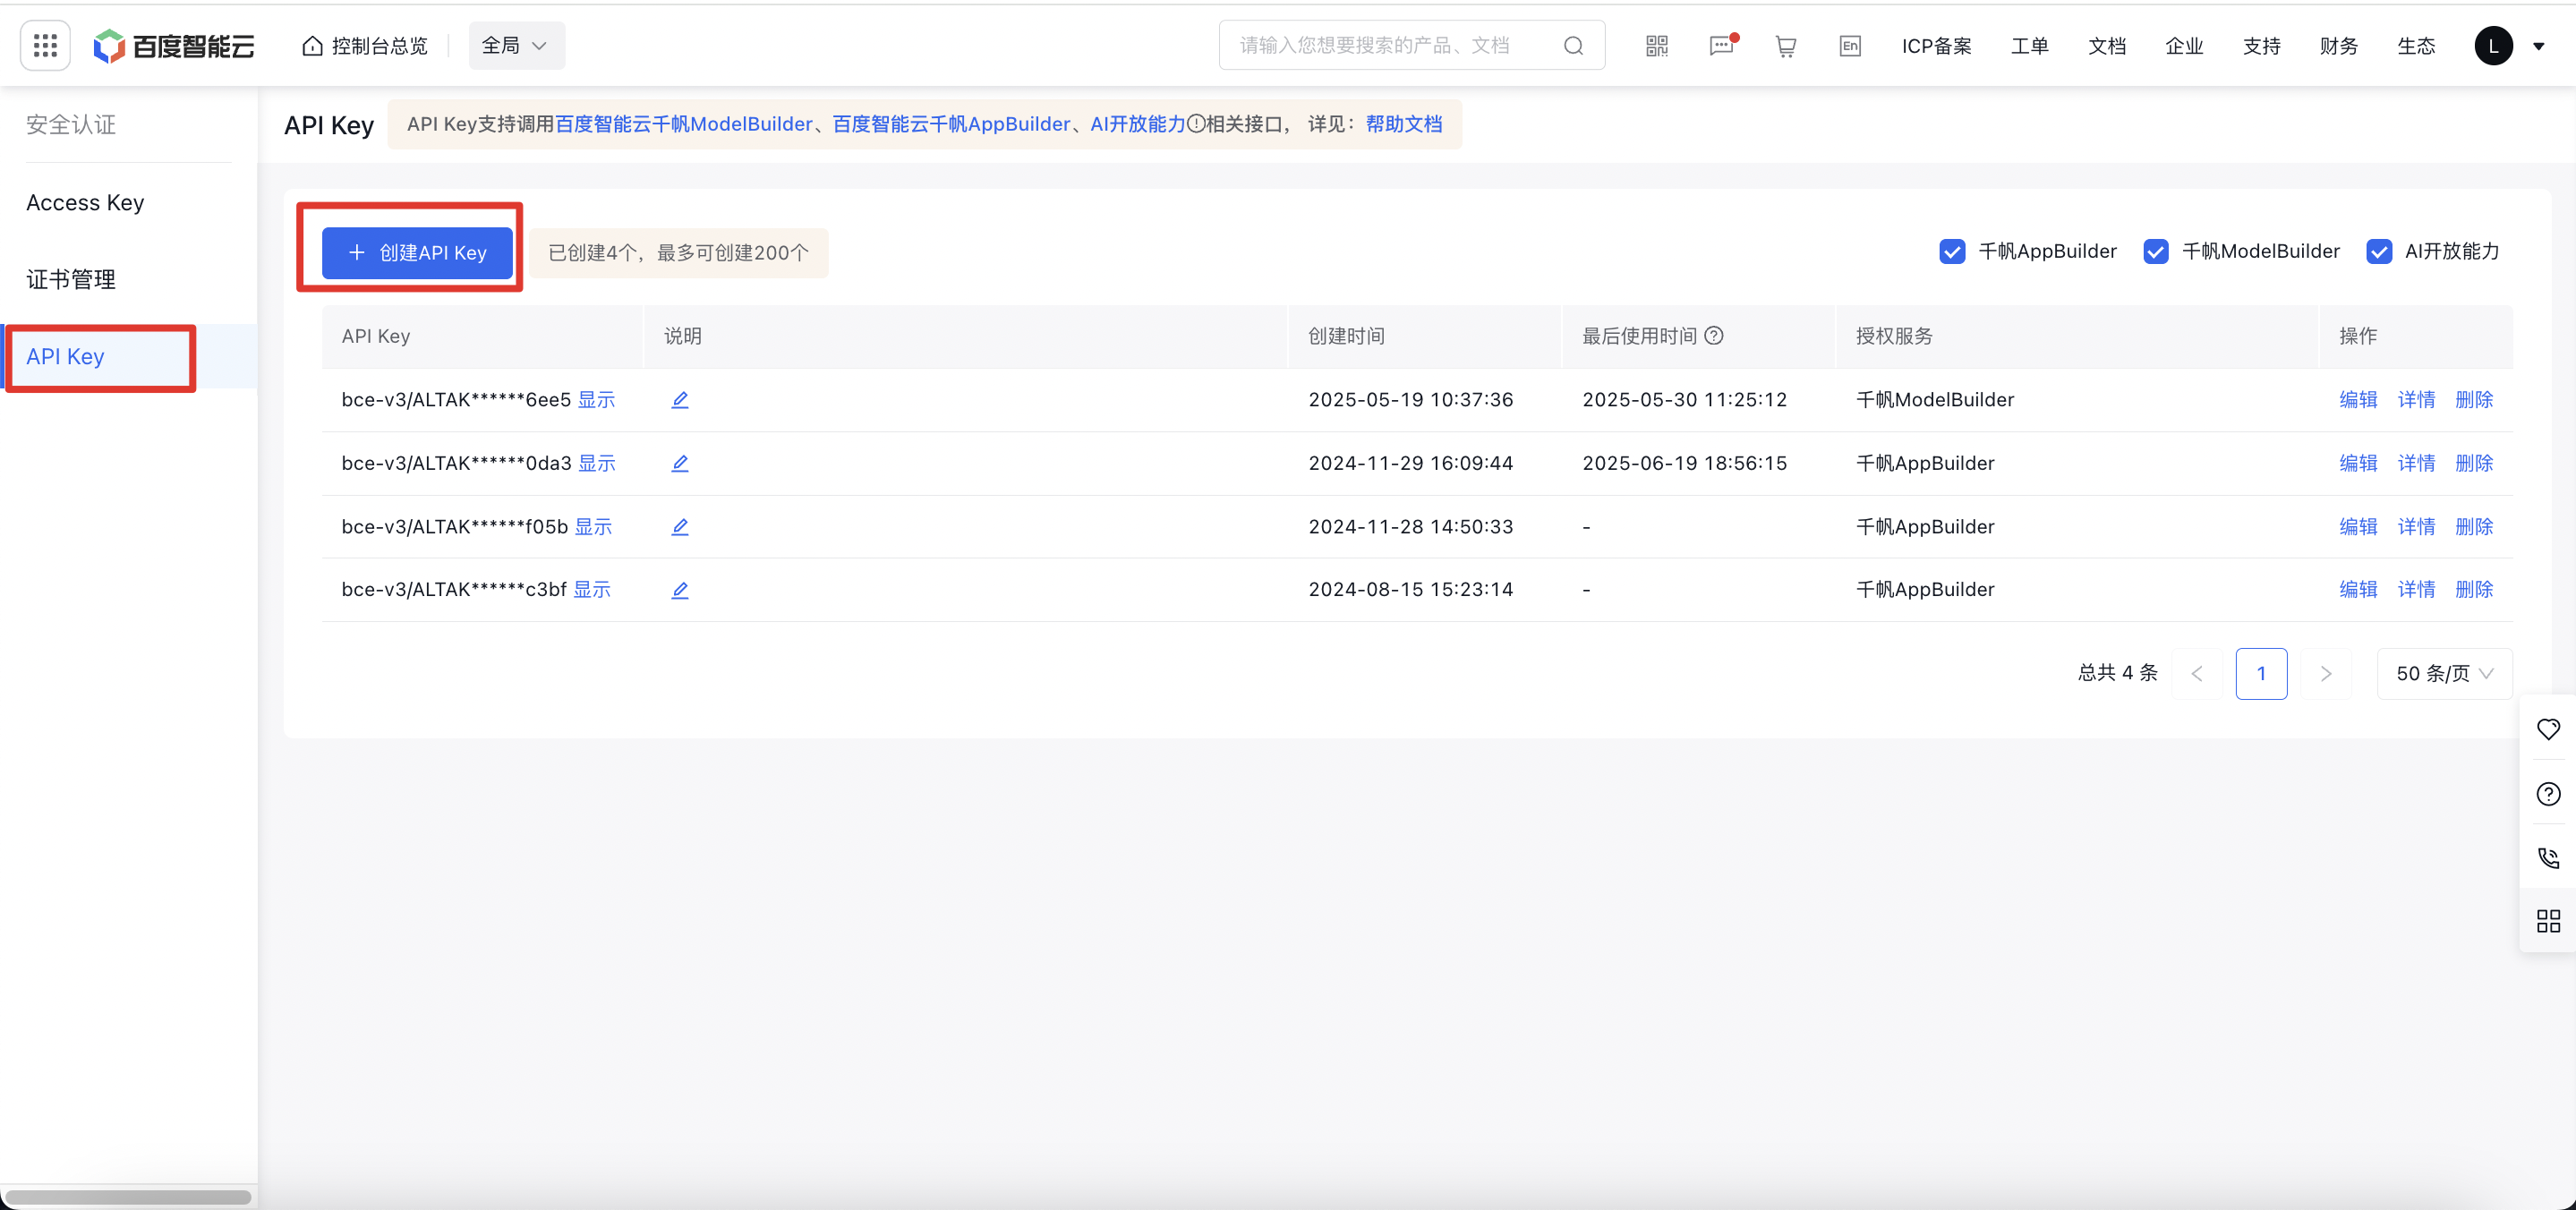This screenshot has height=1210, width=2576.
Task: Click the Baidu AI Cloud logo
Action: pyautogui.click(x=174, y=46)
